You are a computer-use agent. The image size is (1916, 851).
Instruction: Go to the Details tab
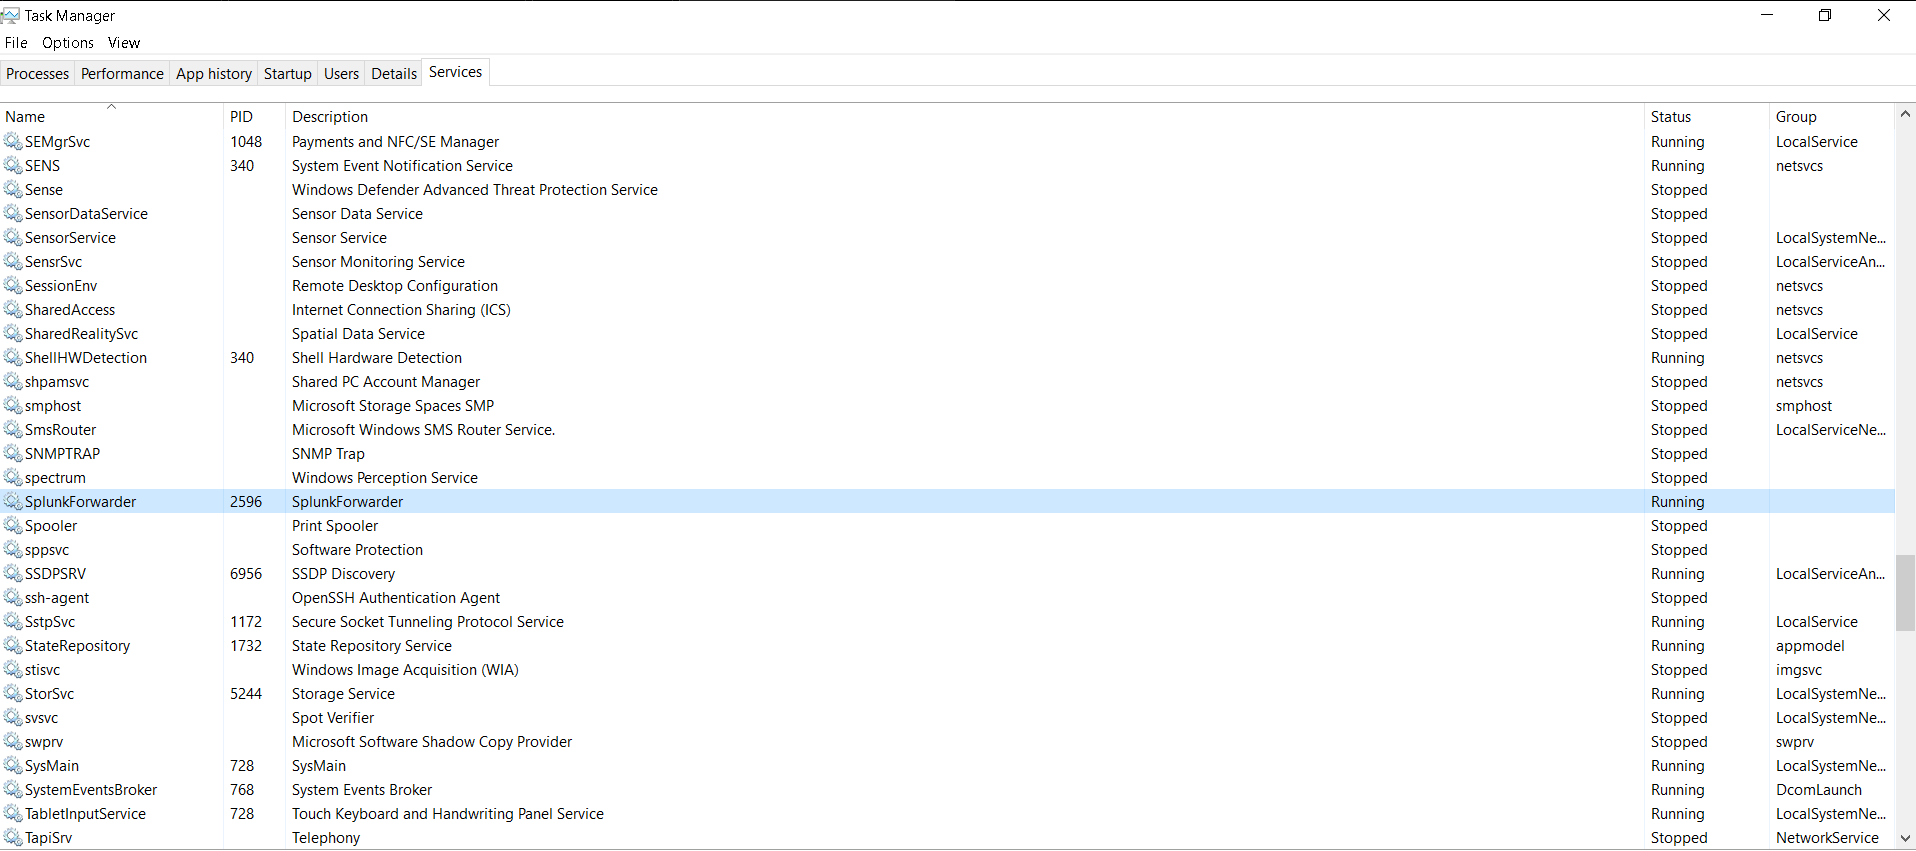(x=394, y=74)
